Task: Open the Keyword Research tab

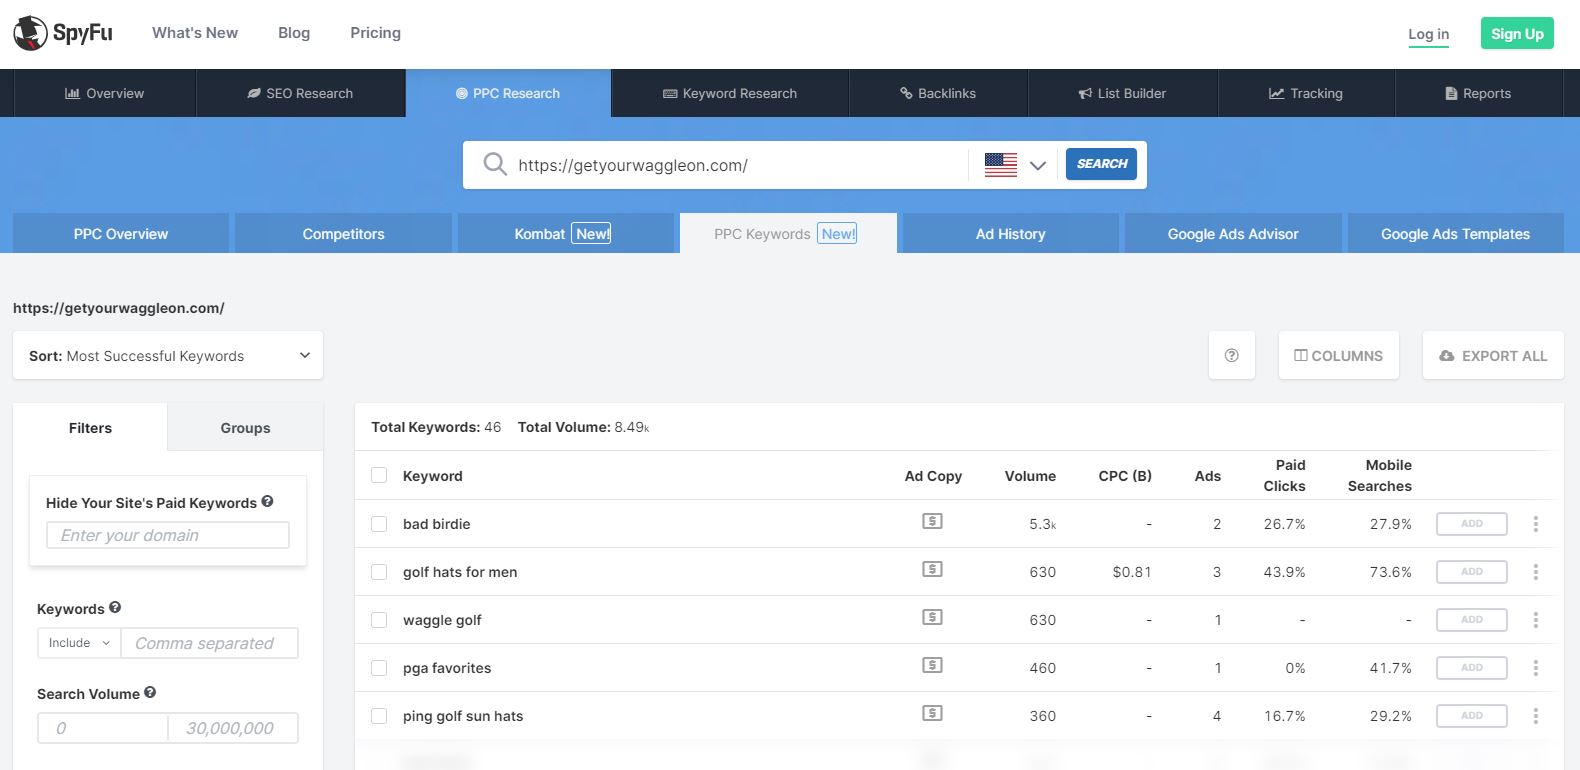Action: click(x=730, y=93)
